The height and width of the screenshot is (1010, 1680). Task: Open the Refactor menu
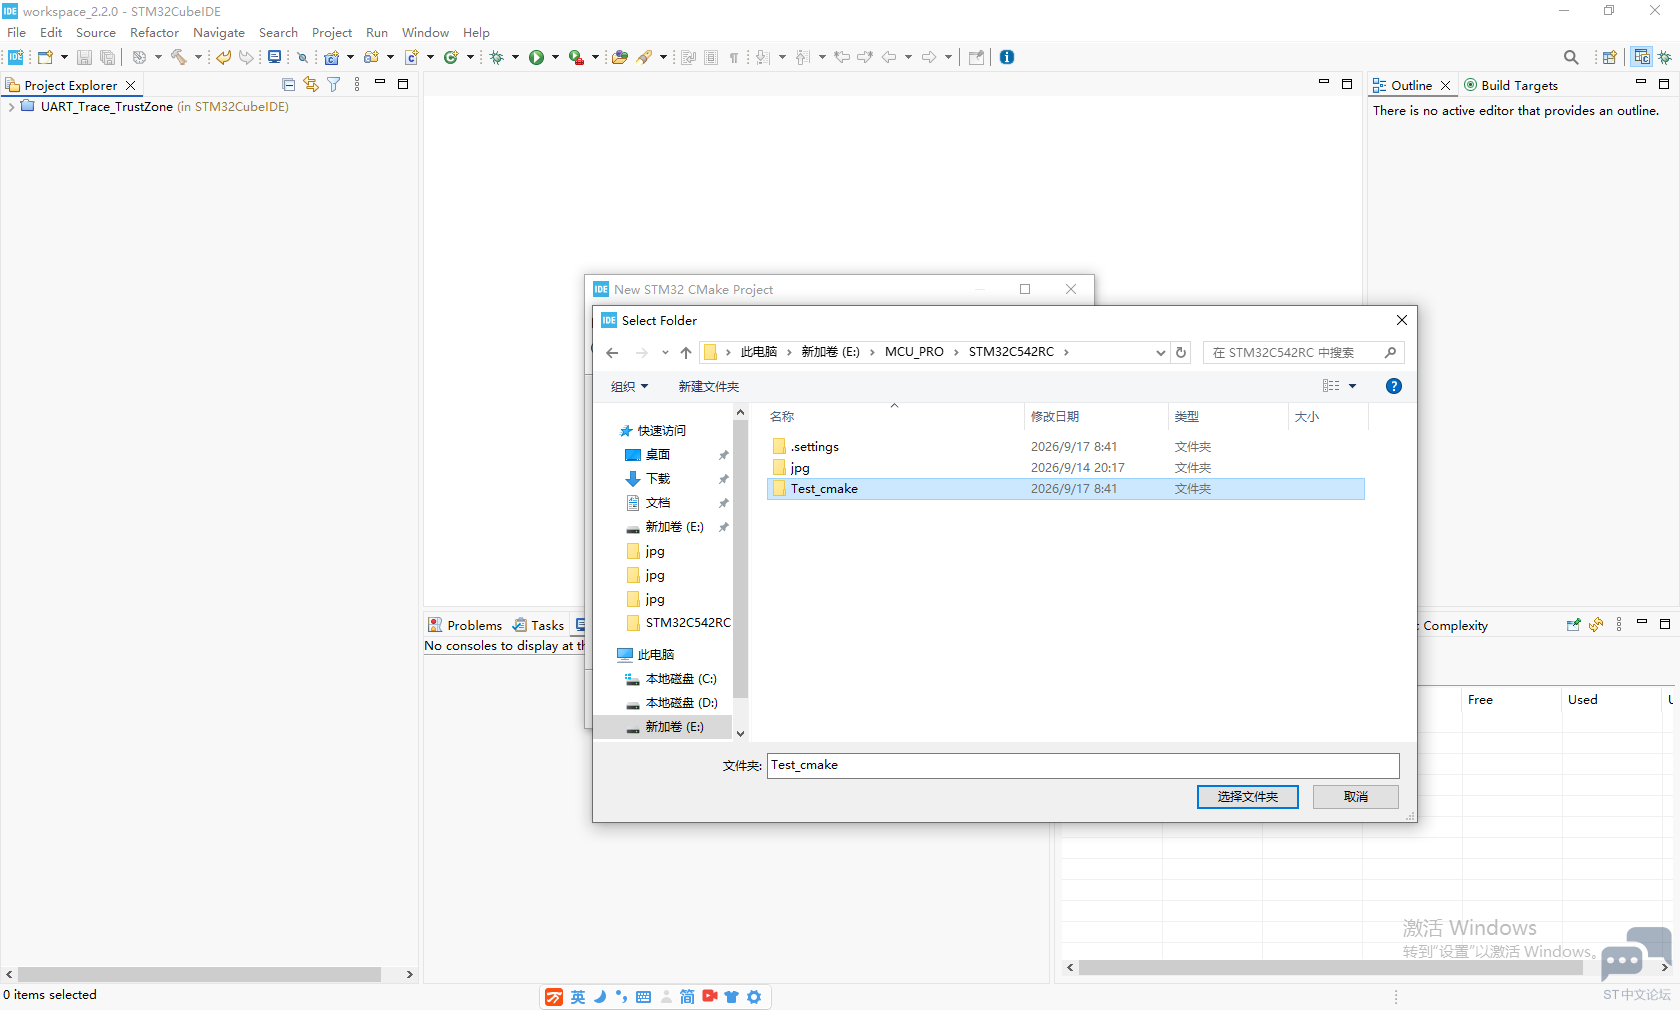(x=154, y=33)
